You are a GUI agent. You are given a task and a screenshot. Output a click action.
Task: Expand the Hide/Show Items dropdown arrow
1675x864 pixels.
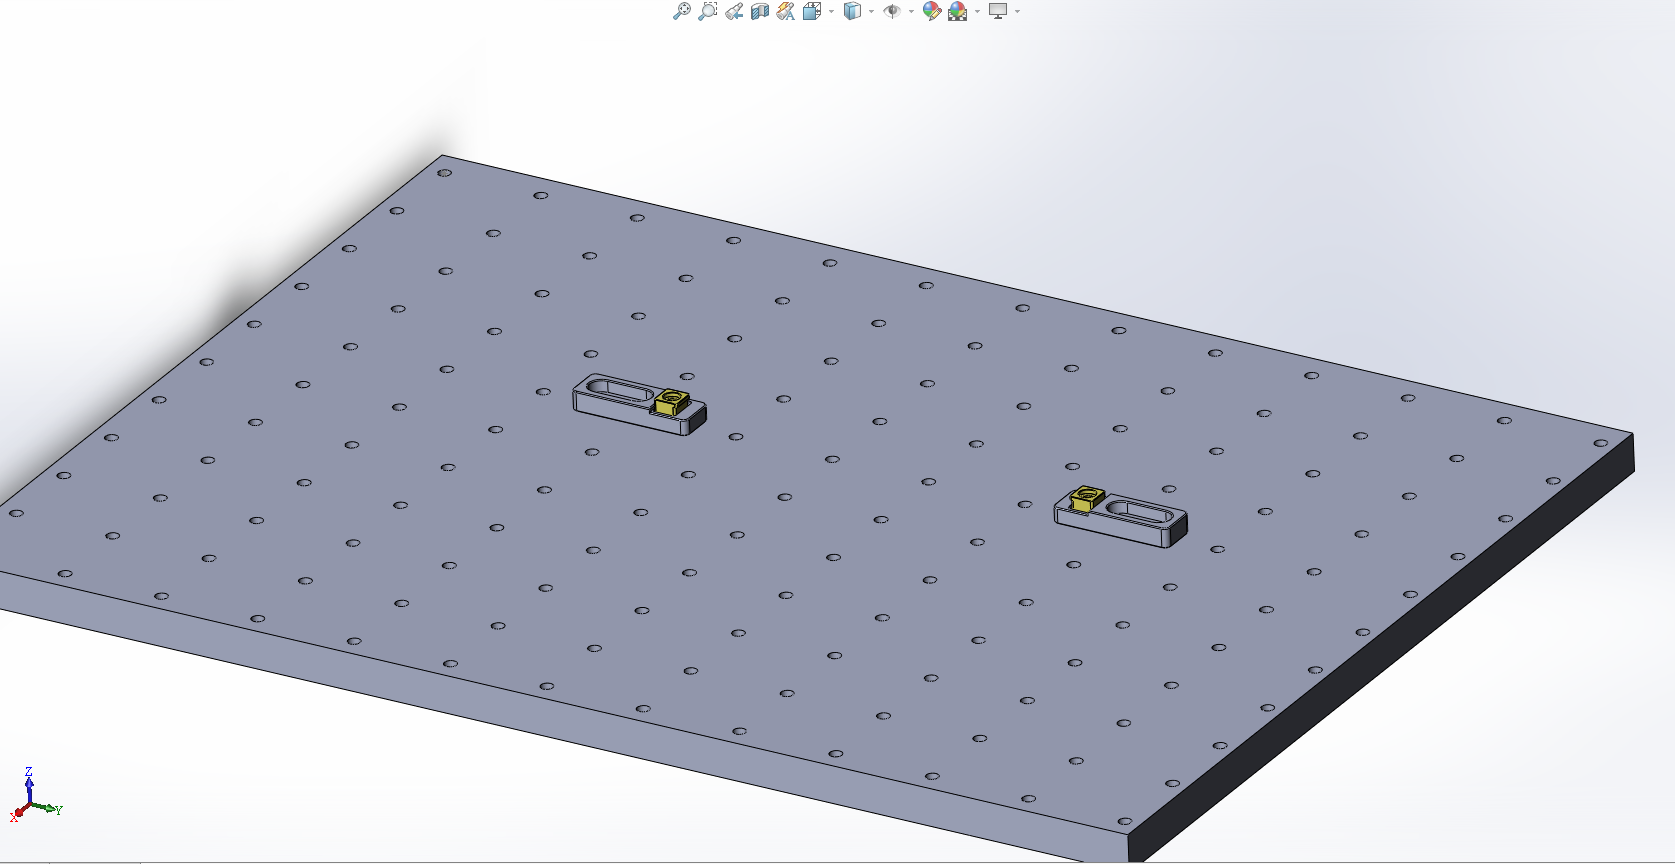click(911, 12)
